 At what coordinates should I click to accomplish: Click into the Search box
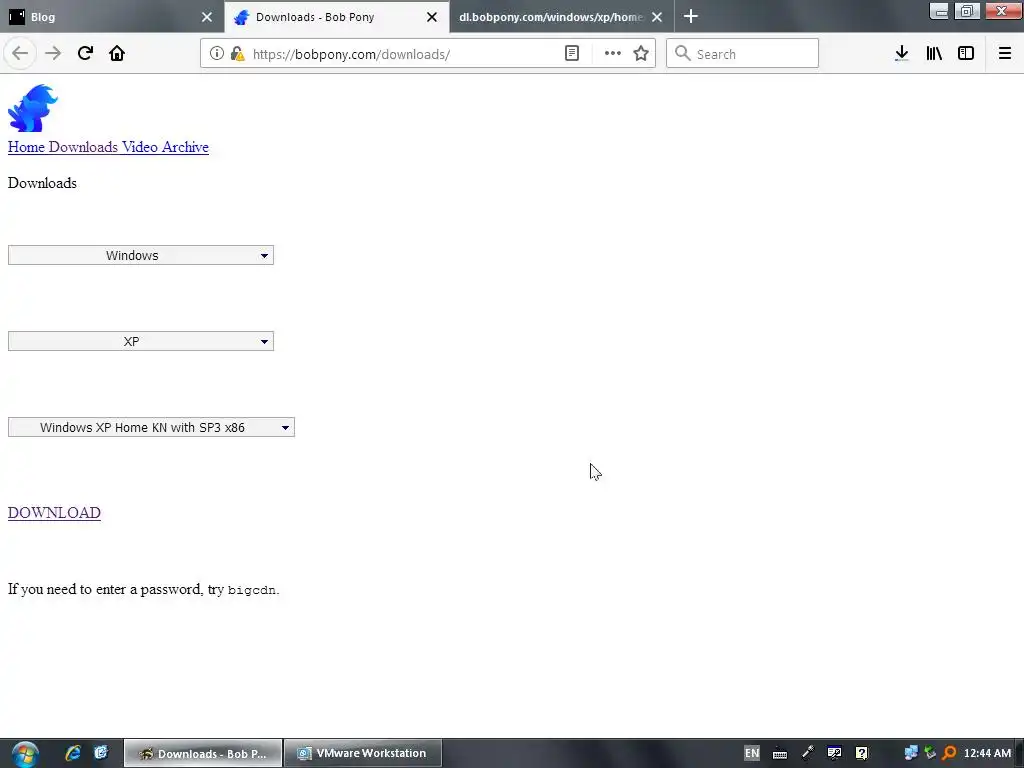point(742,54)
